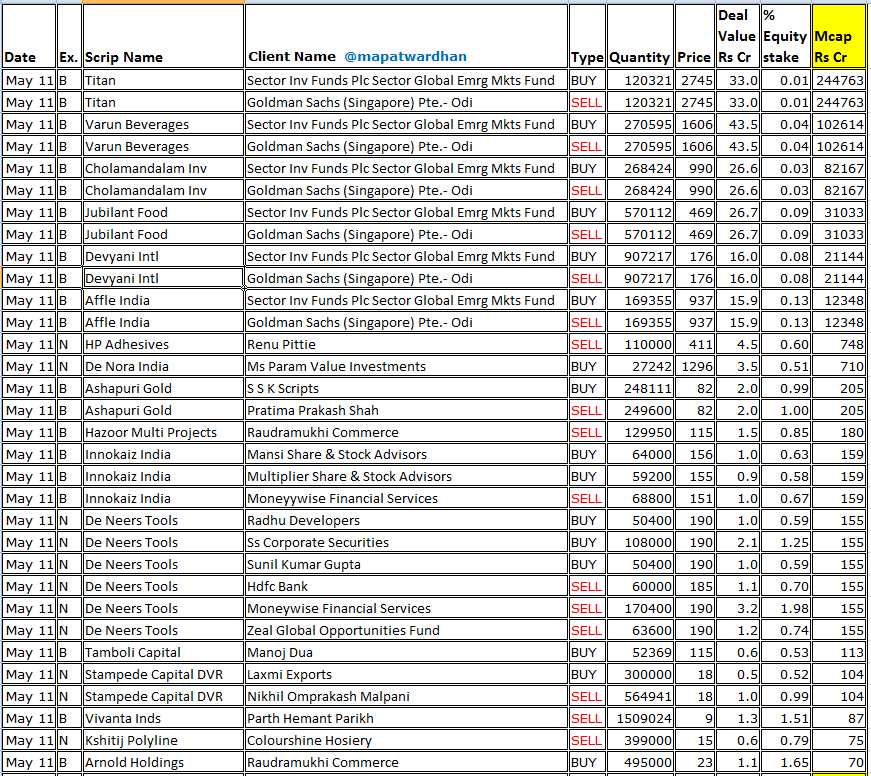This screenshot has width=871, height=776.
Task: Select the Arnold Holdings cell
Action: point(163,763)
